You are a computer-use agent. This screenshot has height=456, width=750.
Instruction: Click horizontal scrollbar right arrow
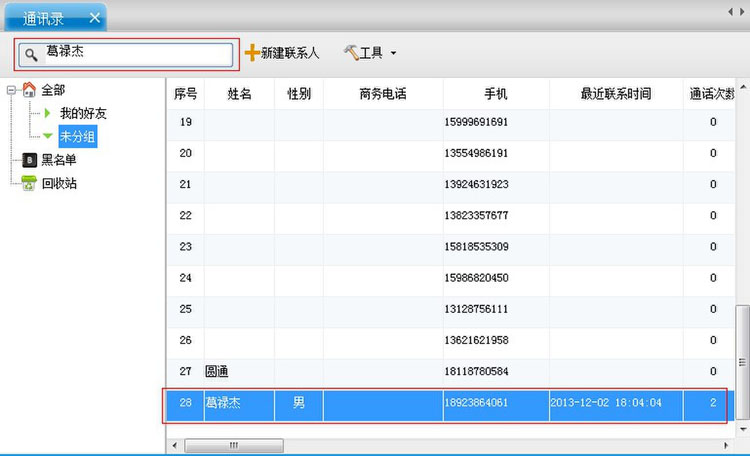click(x=726, y=445)
